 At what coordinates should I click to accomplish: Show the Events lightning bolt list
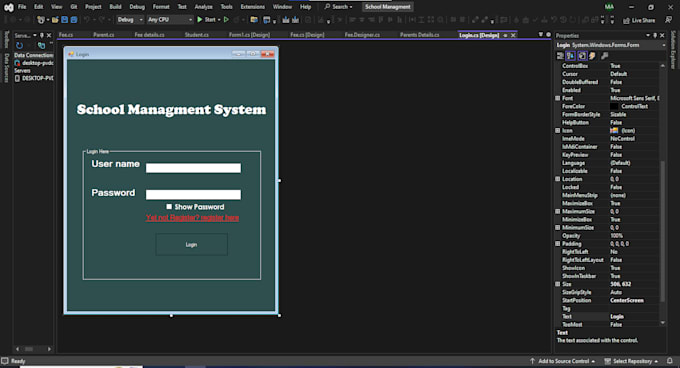tap(592, 56)
